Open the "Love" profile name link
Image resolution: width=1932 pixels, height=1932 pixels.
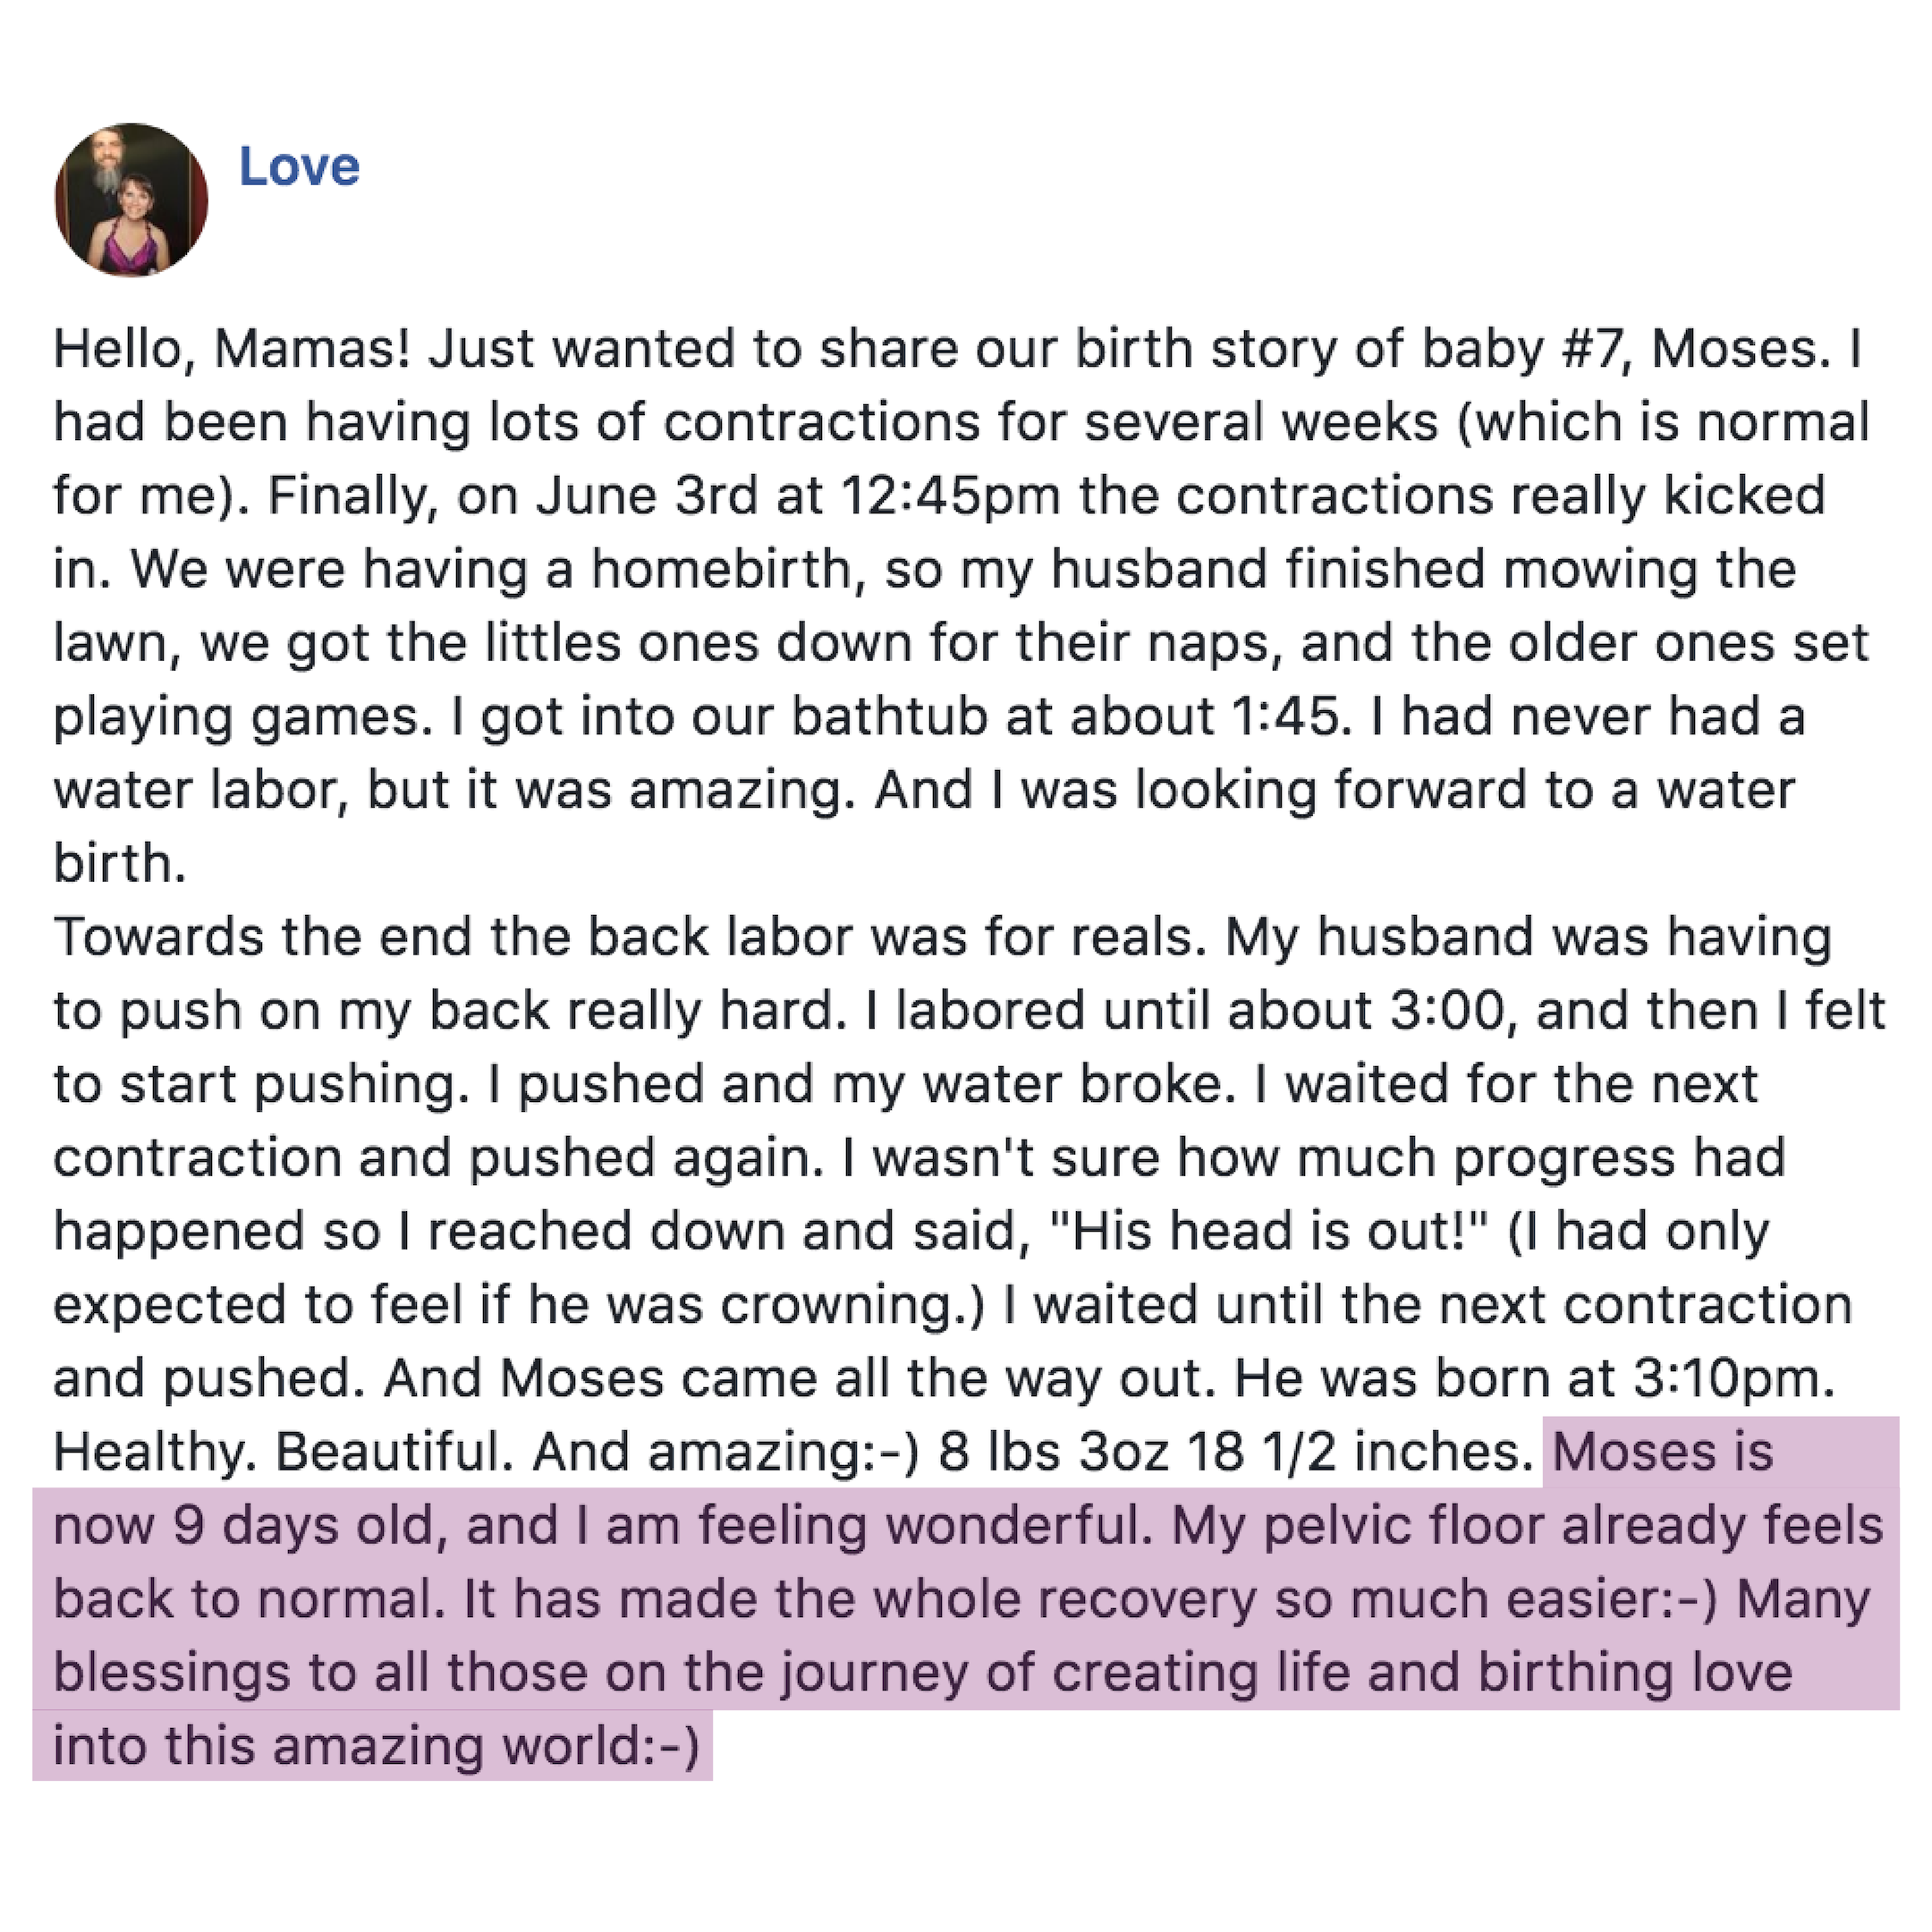click(x=299, y=166)
